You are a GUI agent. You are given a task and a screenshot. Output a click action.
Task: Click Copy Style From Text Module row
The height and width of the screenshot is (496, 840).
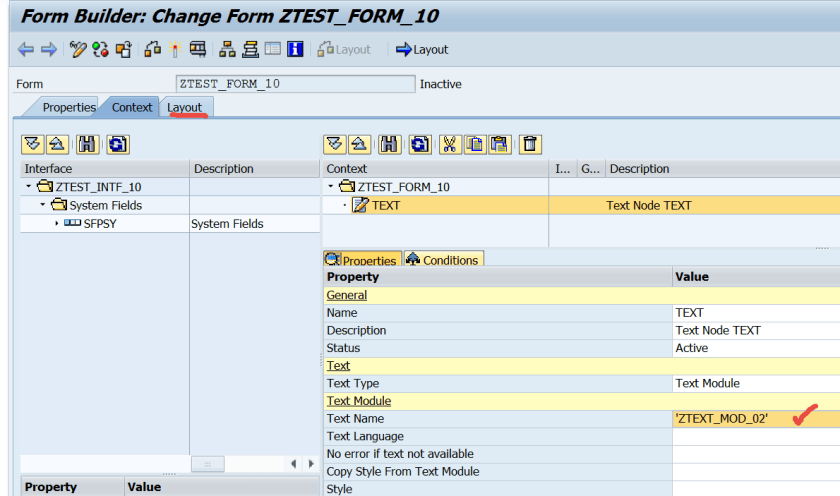(582, 472)
